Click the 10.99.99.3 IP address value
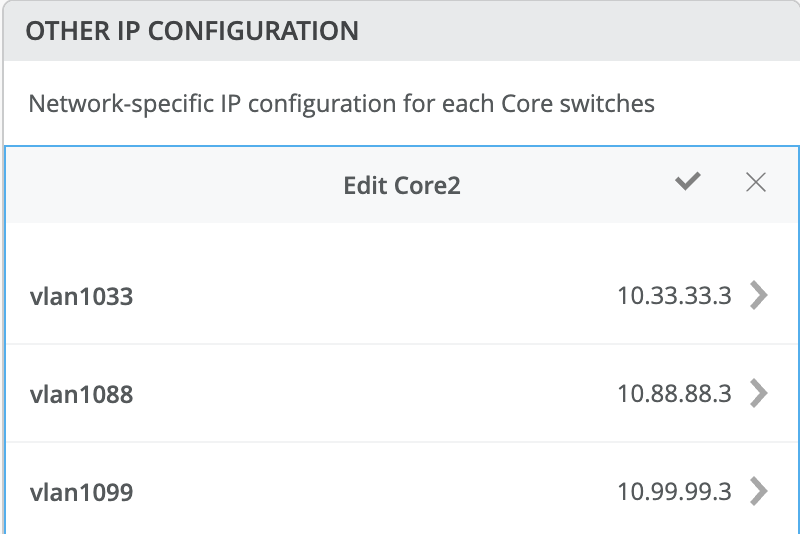This screenshot has width=800, height=534. click(x=675, y=492)
